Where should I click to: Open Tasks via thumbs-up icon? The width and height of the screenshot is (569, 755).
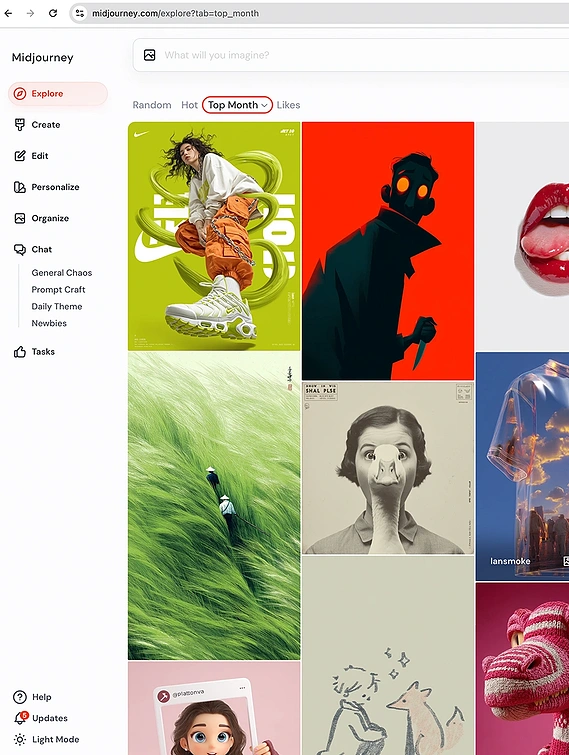click(20, 352)
